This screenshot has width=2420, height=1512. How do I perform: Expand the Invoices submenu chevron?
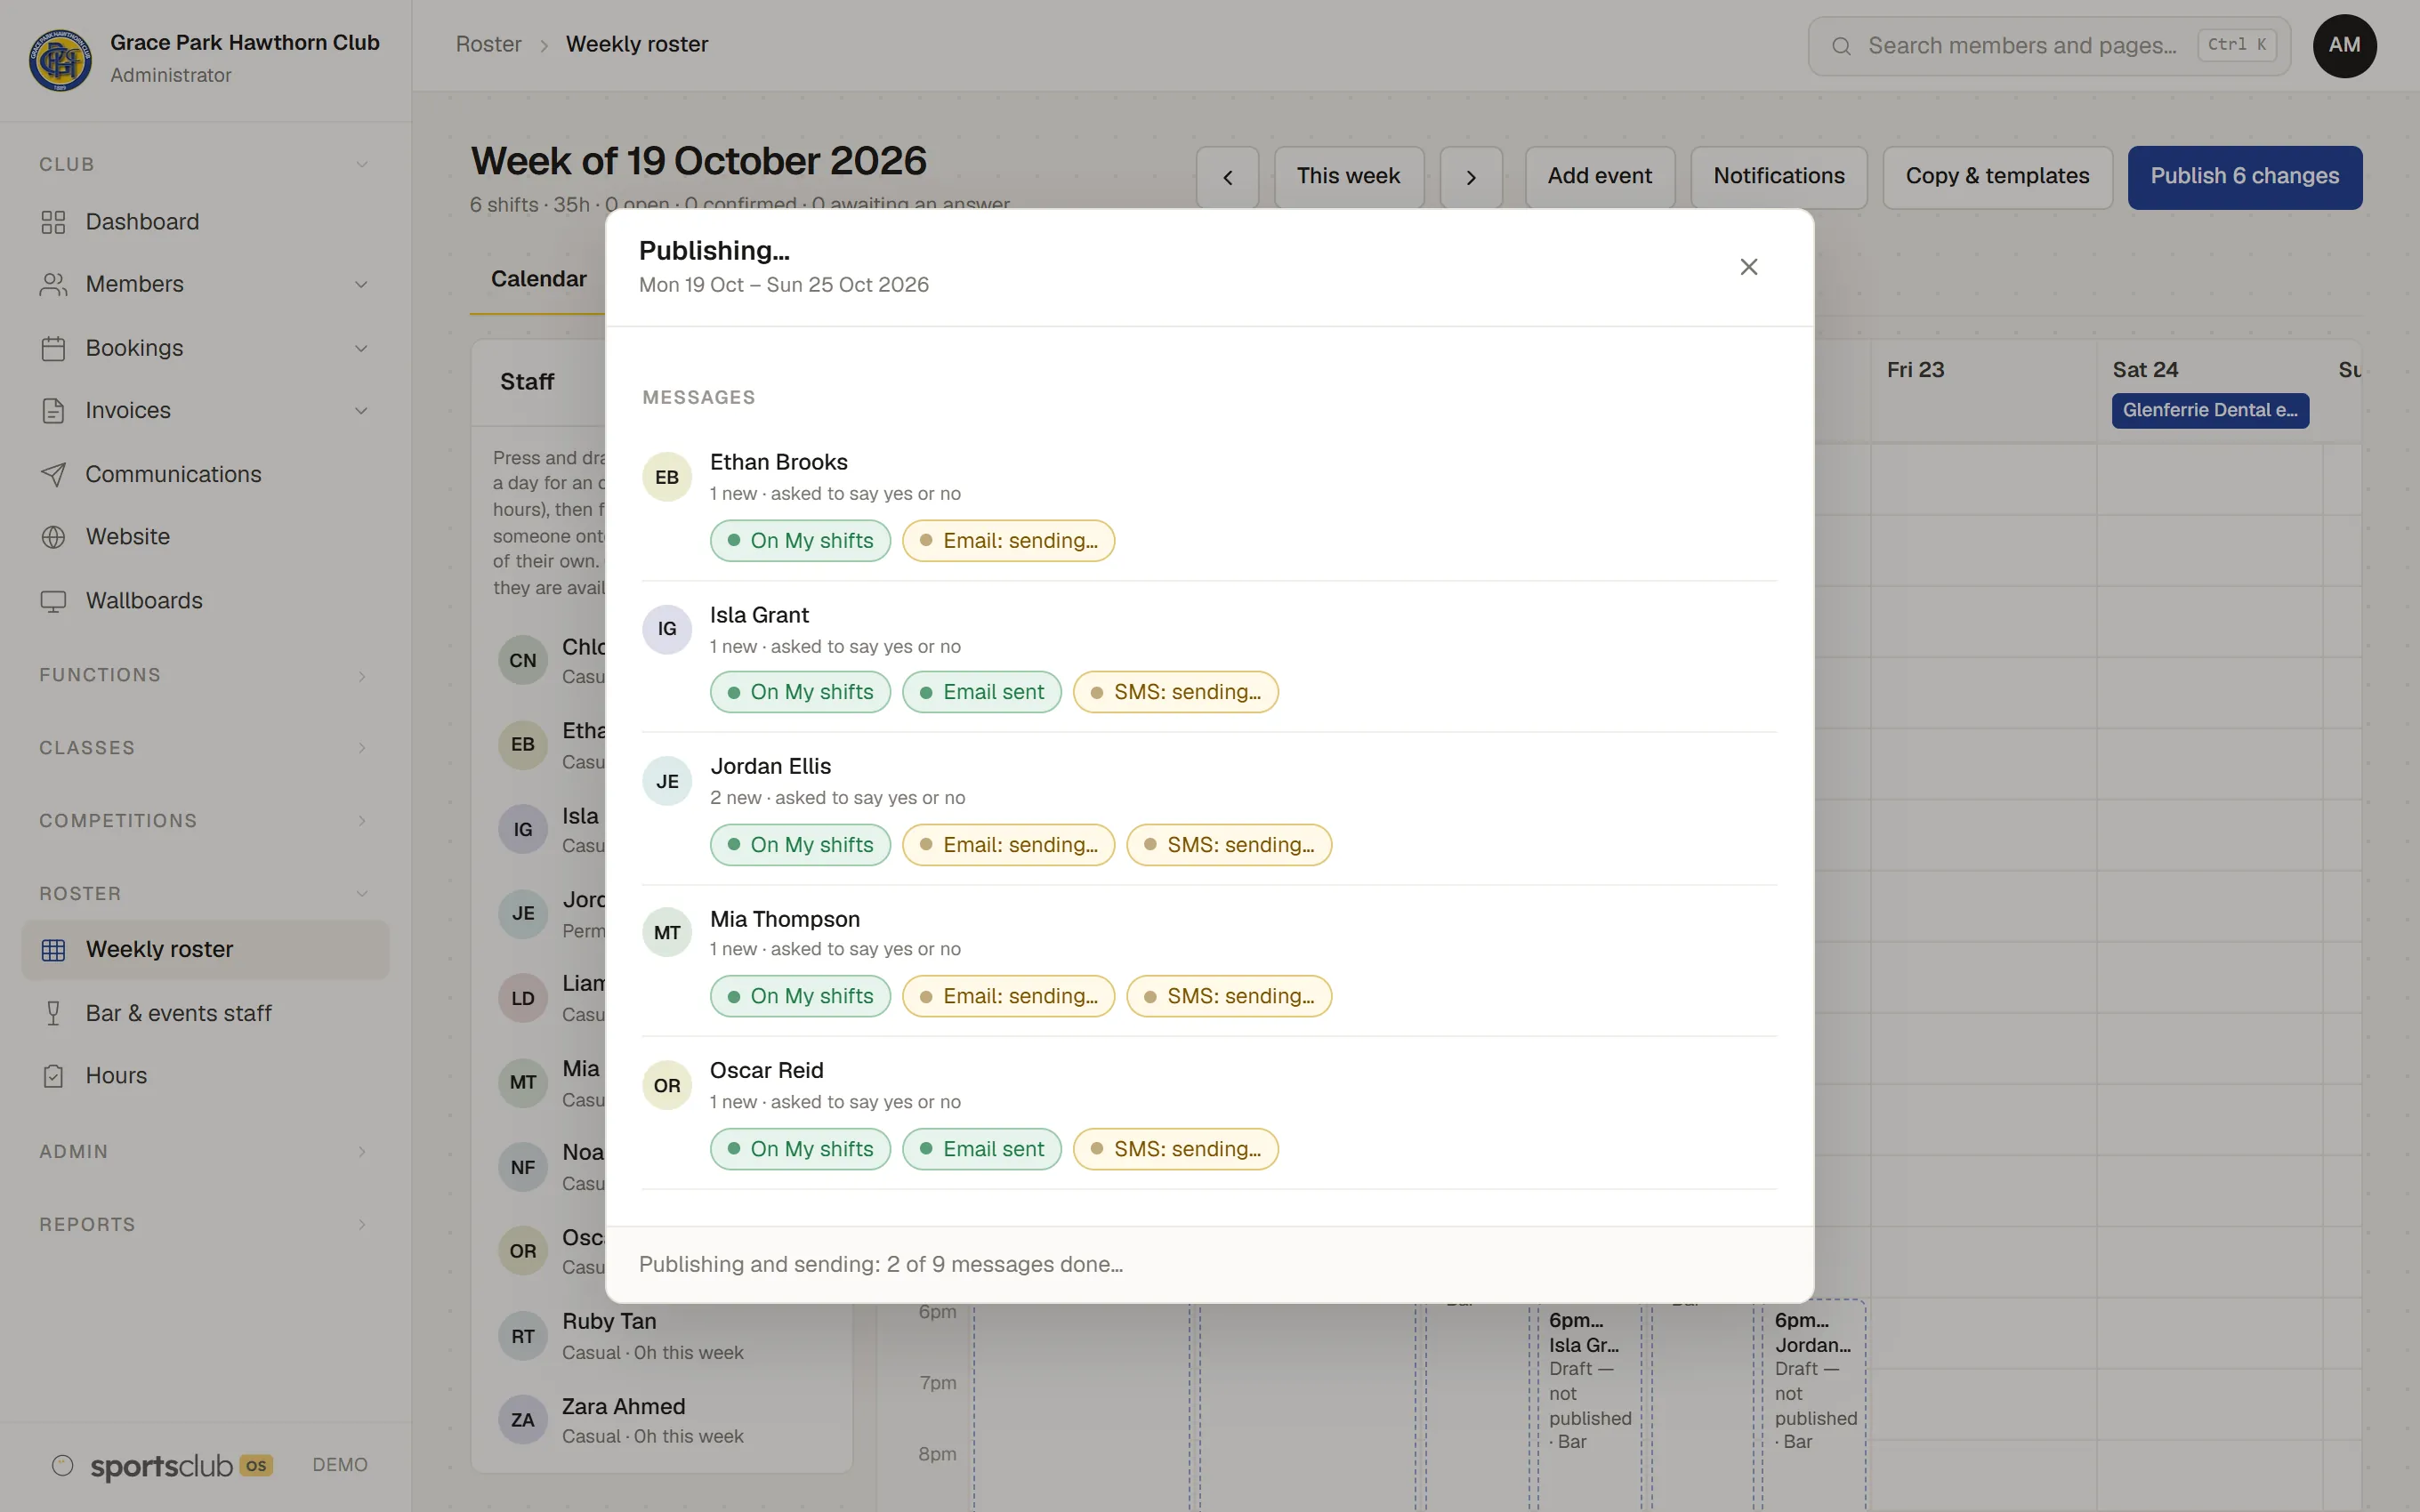tap(361, 411)
